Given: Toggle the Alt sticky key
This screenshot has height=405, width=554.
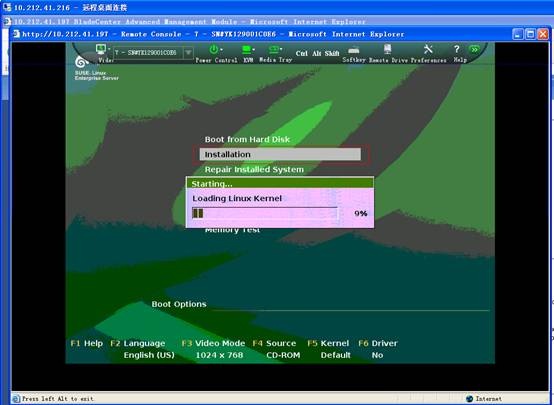Looking at the screenshot, I should coord(316,53).
